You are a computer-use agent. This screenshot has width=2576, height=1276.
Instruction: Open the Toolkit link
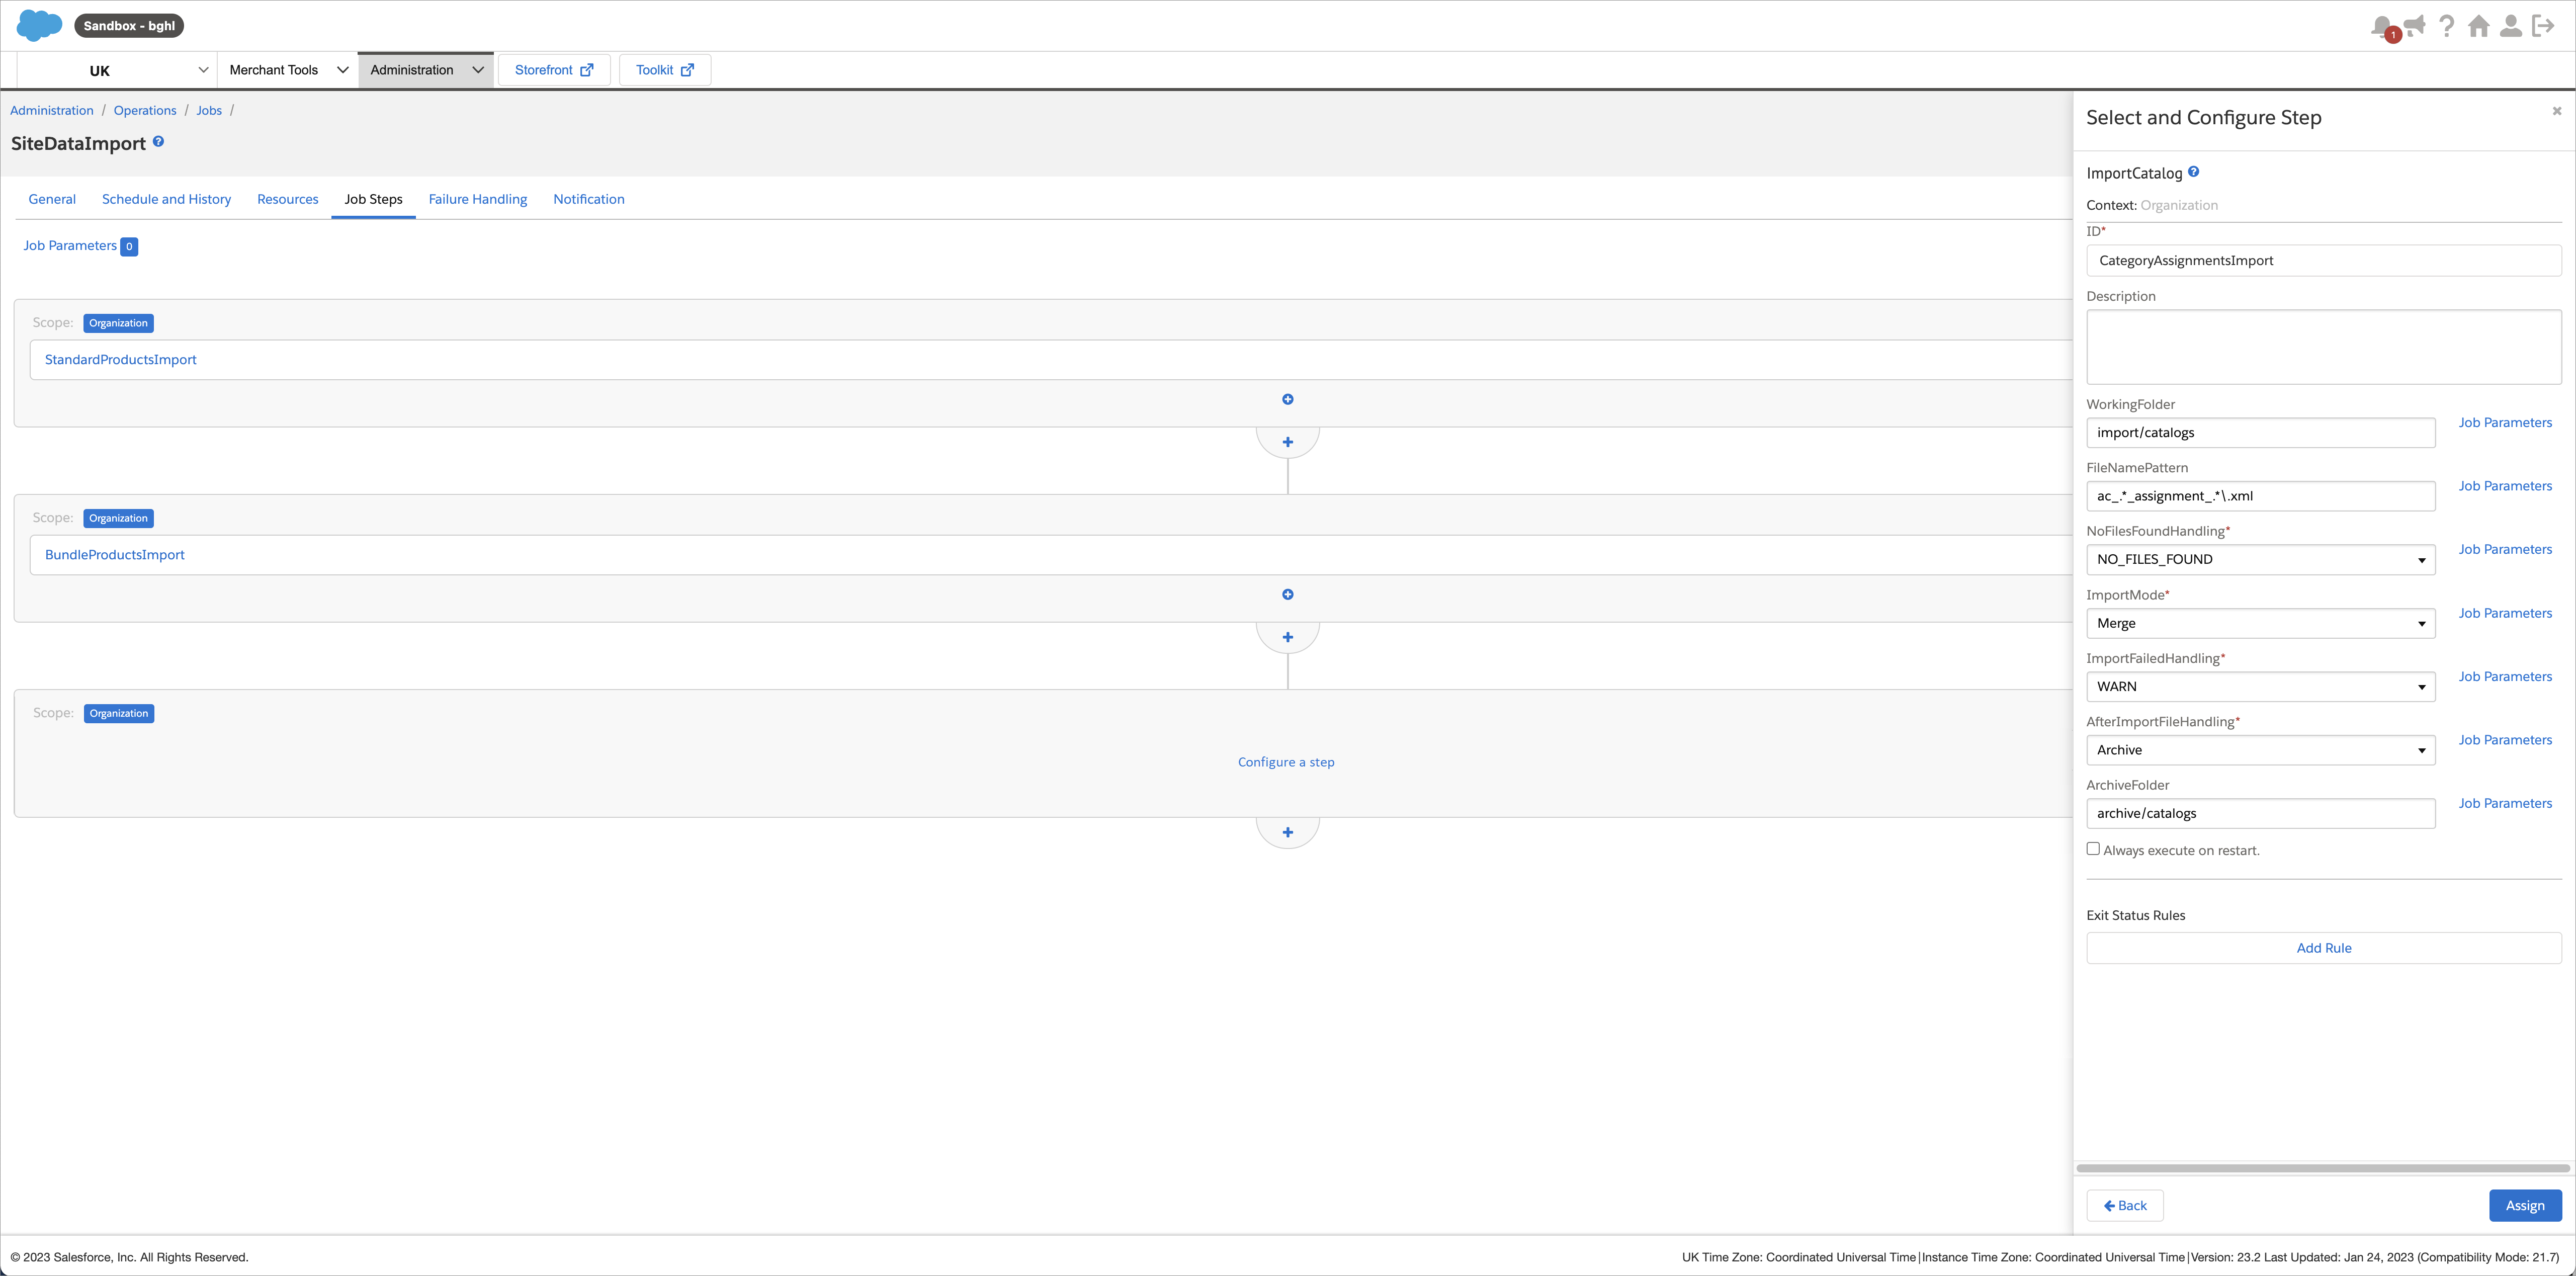click(x=664, y=70)
